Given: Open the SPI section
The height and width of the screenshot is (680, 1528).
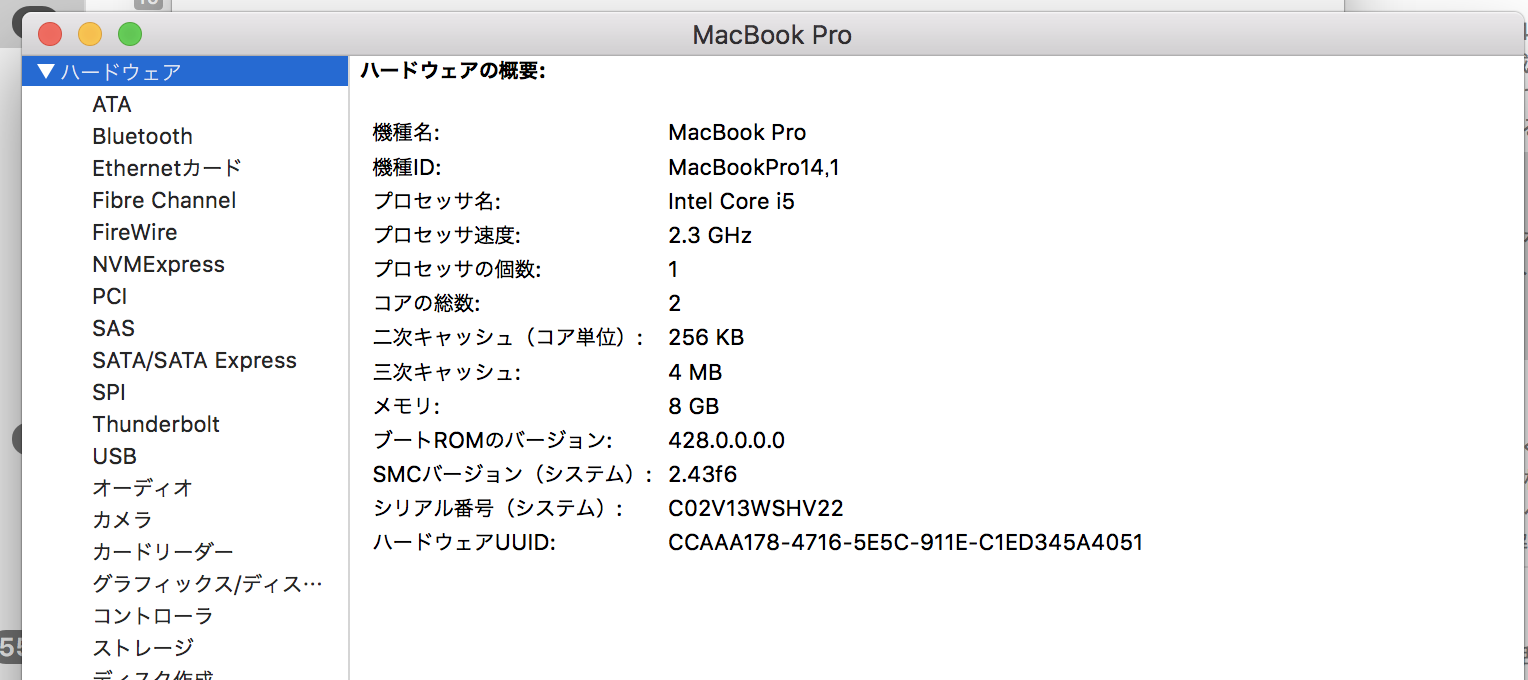Looking at the screenshot, I should click(109, 392).
